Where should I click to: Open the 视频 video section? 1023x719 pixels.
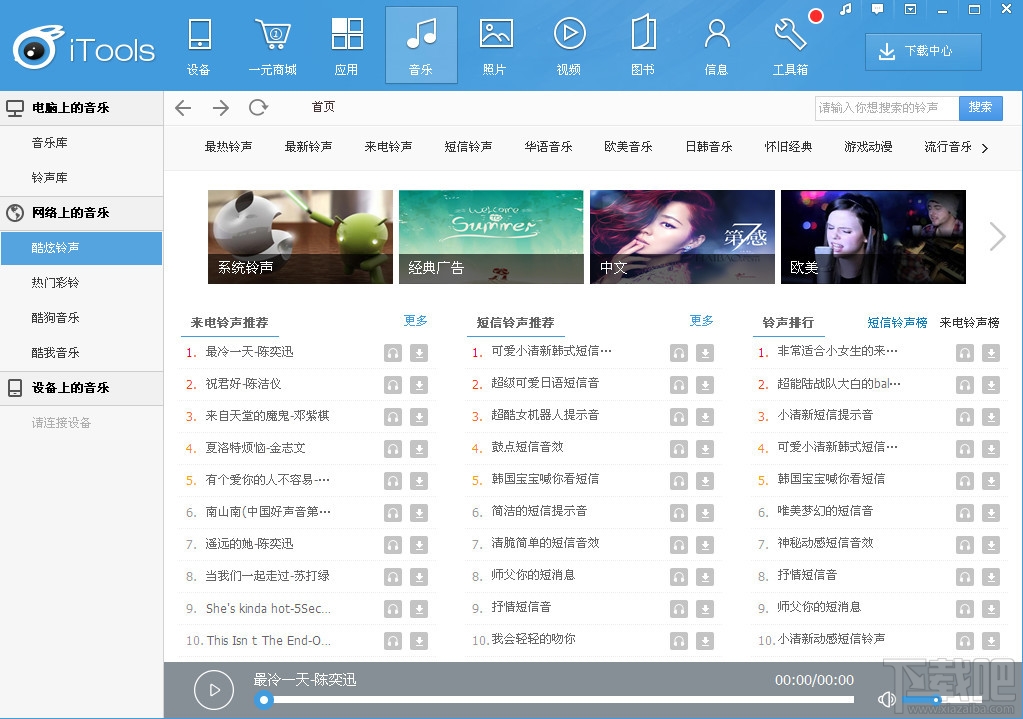(569, 44)
